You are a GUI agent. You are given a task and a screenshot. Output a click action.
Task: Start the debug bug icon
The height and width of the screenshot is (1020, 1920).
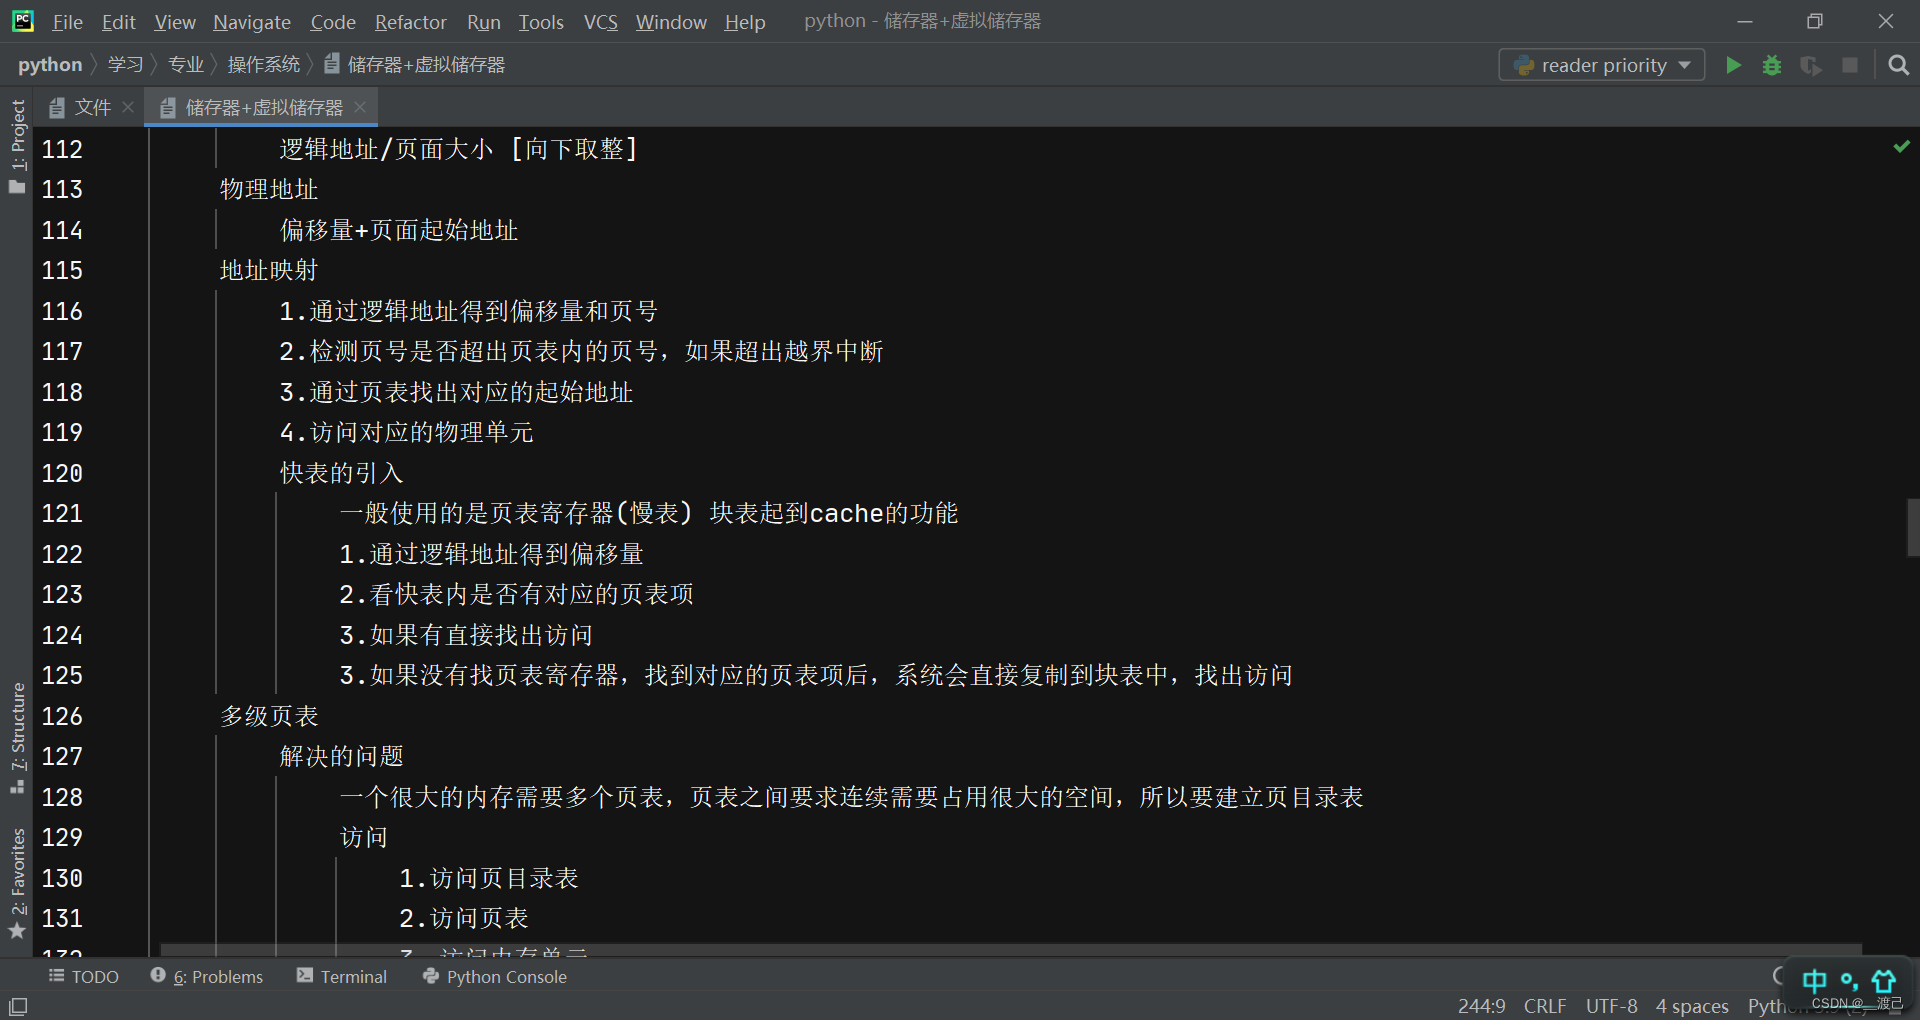coord(1772,65)
